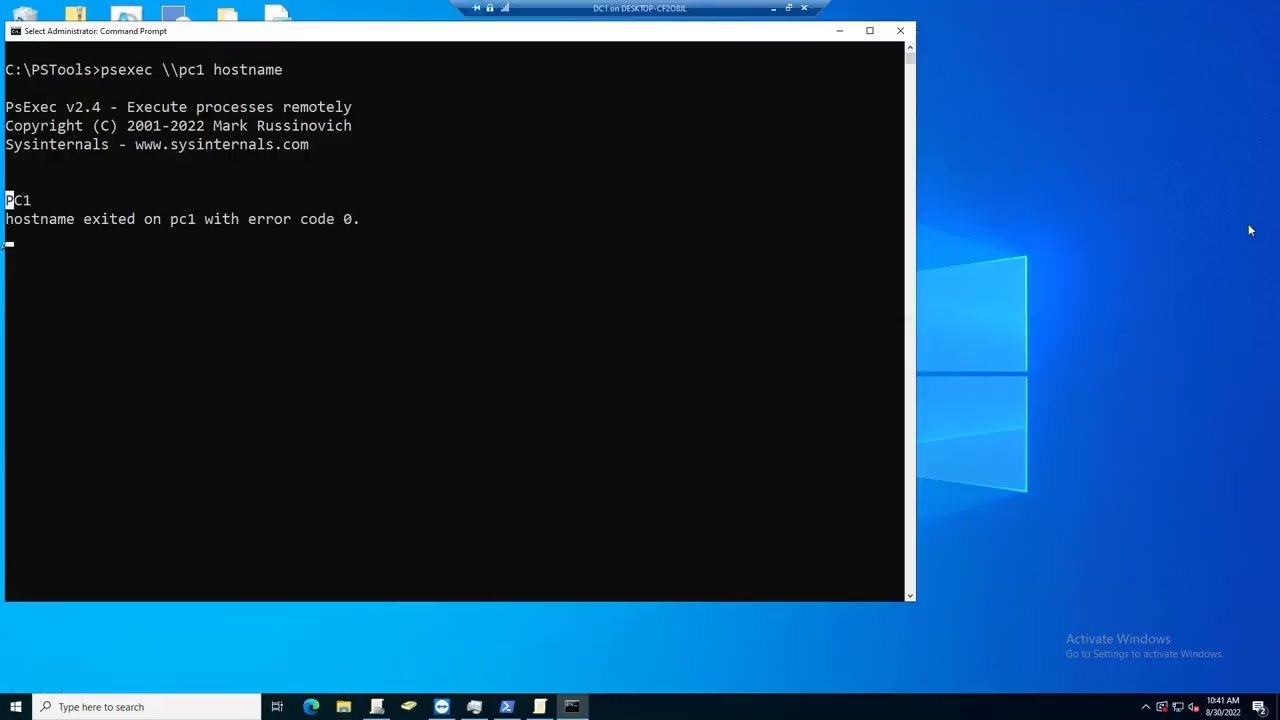Screen dimensions: 1280x720
Task: Launch Microsoft Edge from the taskbar
Action: [311, 707]
